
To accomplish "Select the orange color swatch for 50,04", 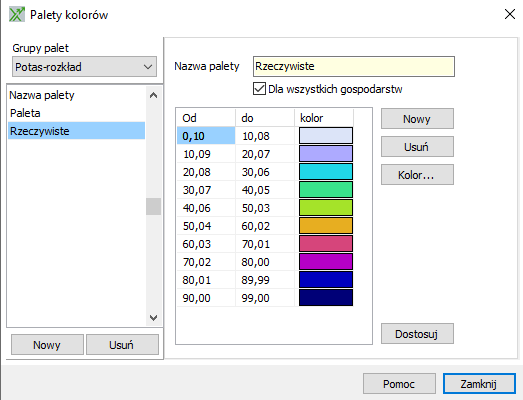I will 326,226.
